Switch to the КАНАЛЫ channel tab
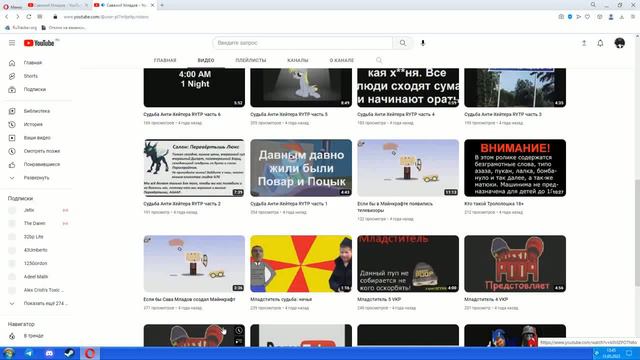This screenshot has width=640, height=360. click(298, 60)
